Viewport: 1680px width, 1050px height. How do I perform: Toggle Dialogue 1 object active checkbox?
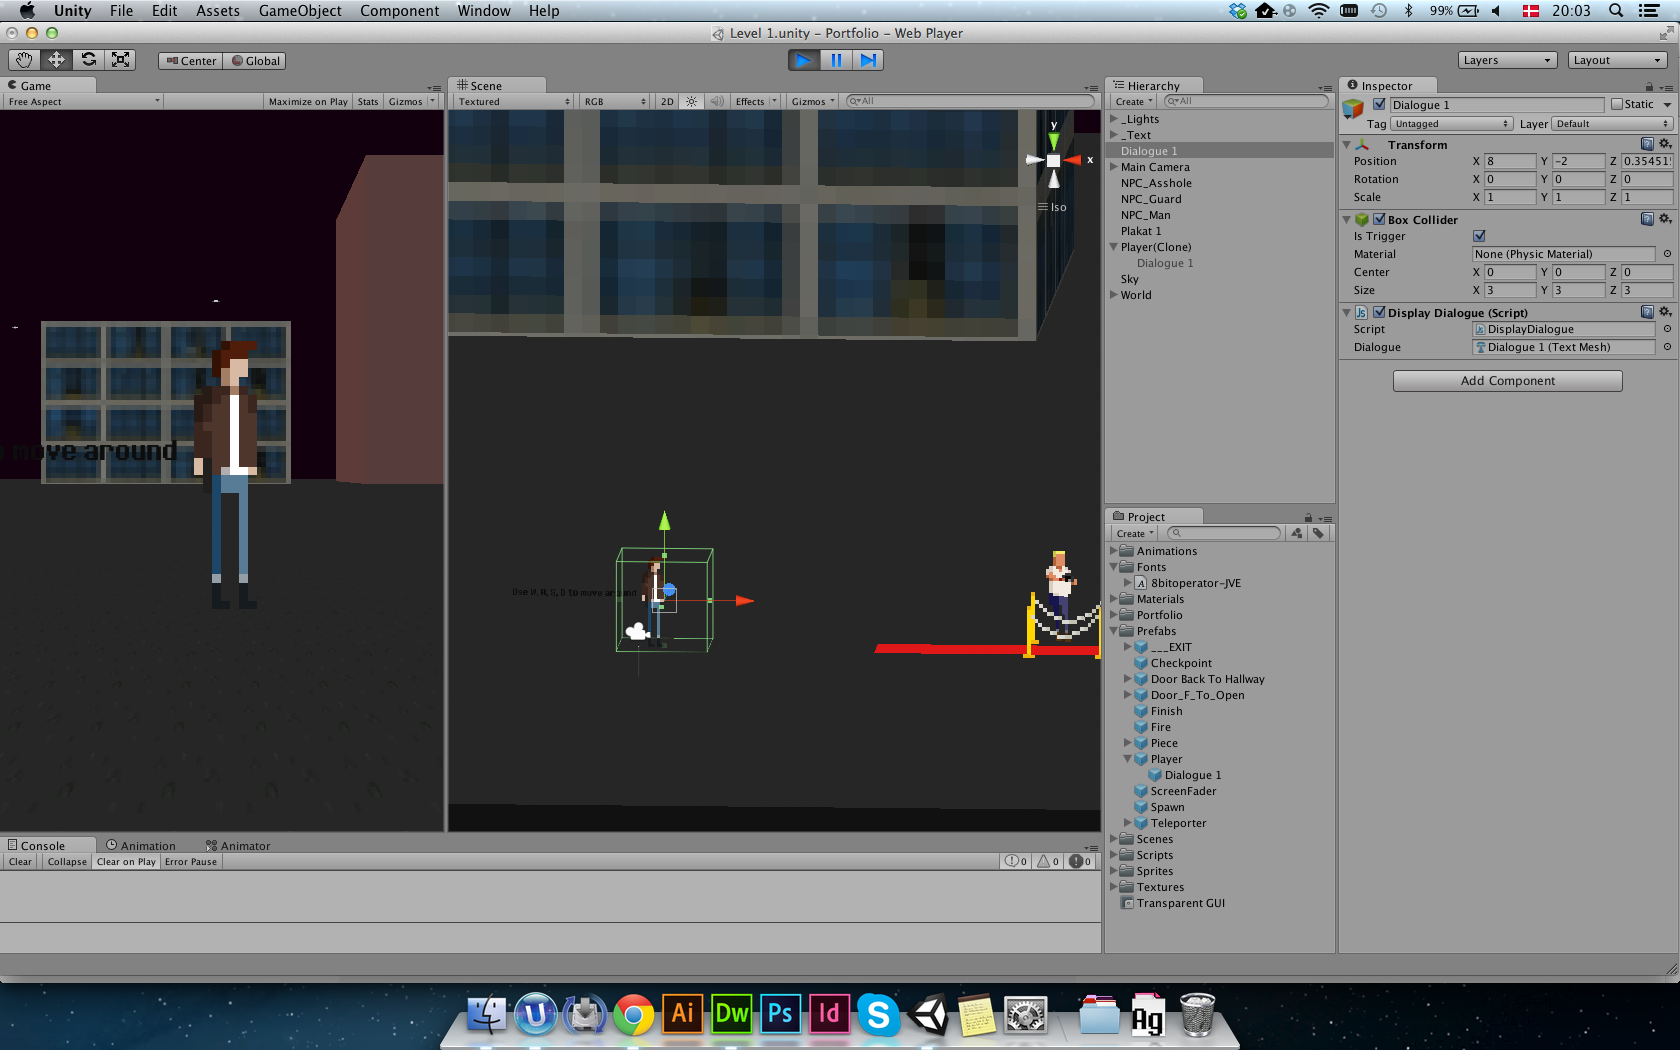(x=1379, y=105)
